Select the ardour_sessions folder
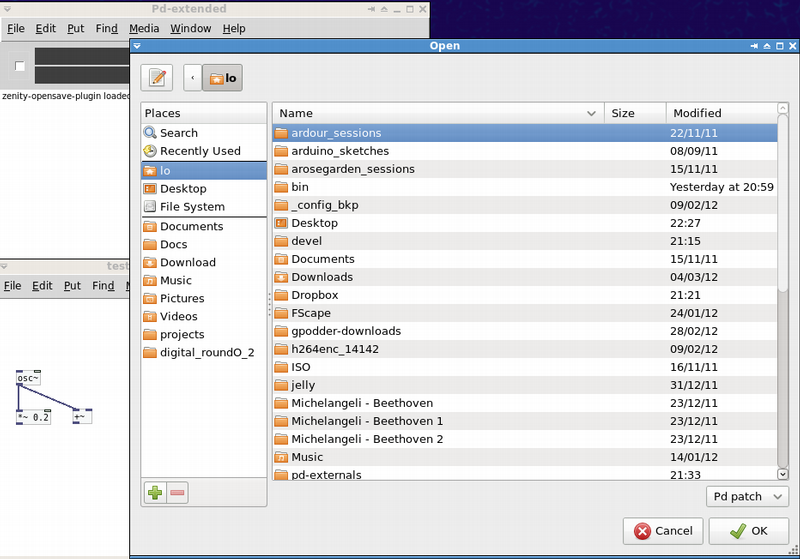 click(524, 133)
